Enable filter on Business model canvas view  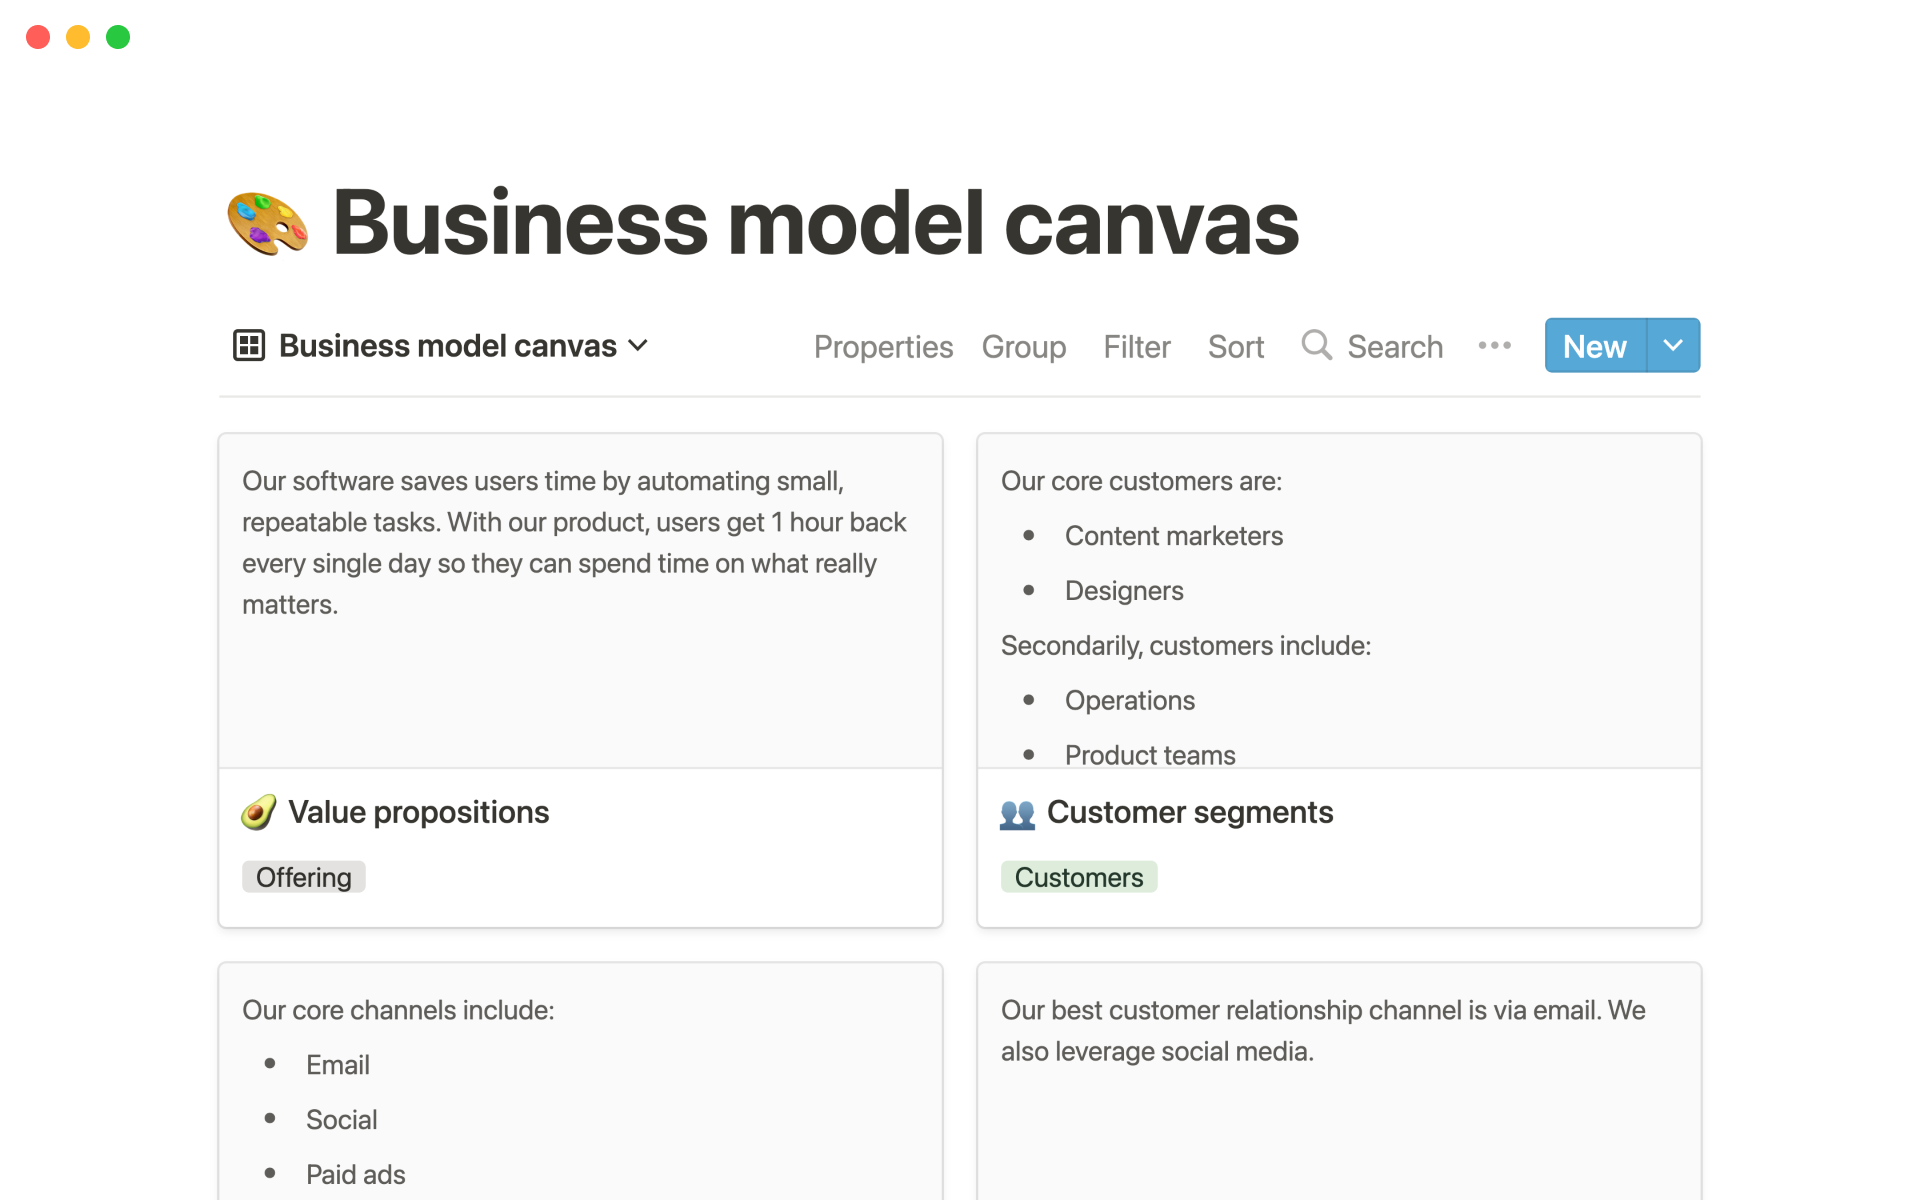click(x=1138, y=346)
